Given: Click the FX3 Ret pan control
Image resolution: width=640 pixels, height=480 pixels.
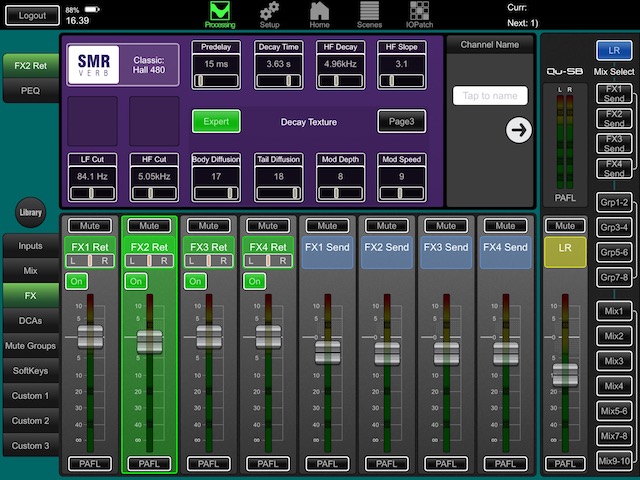Looking at the screenshot, I should click(x=209, y=261).
